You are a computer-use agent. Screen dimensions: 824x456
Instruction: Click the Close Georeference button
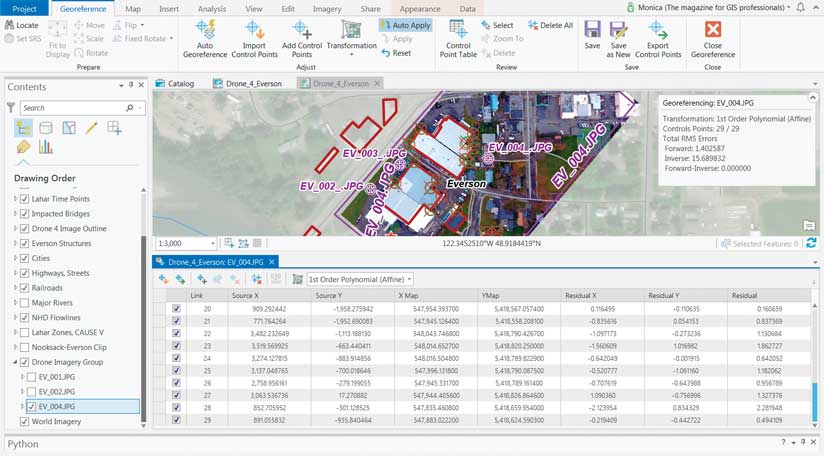pos(713,38)
